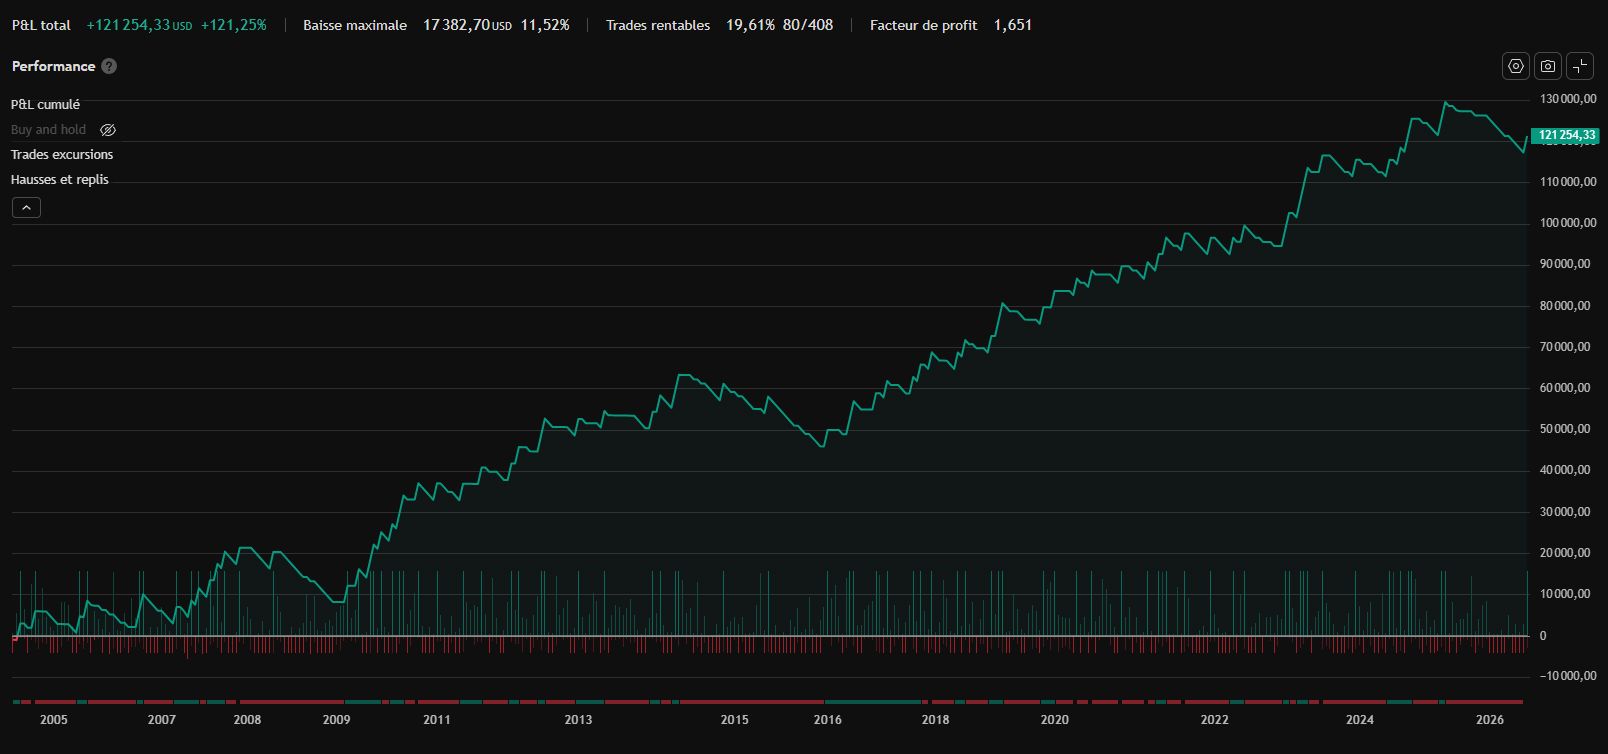Click the '+121 254,33 USD' profit value

[x=139, y=25]
